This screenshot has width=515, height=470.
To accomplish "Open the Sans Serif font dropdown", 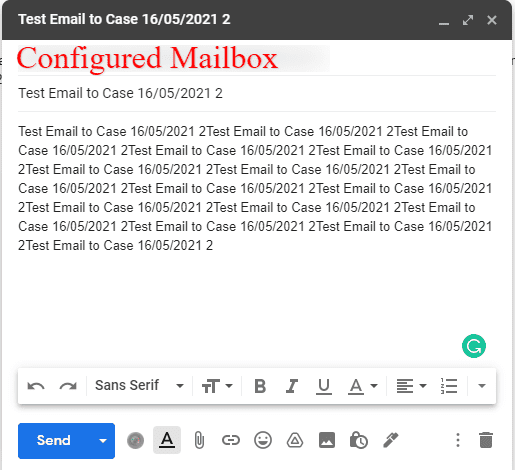I will [x=139, y=386].
